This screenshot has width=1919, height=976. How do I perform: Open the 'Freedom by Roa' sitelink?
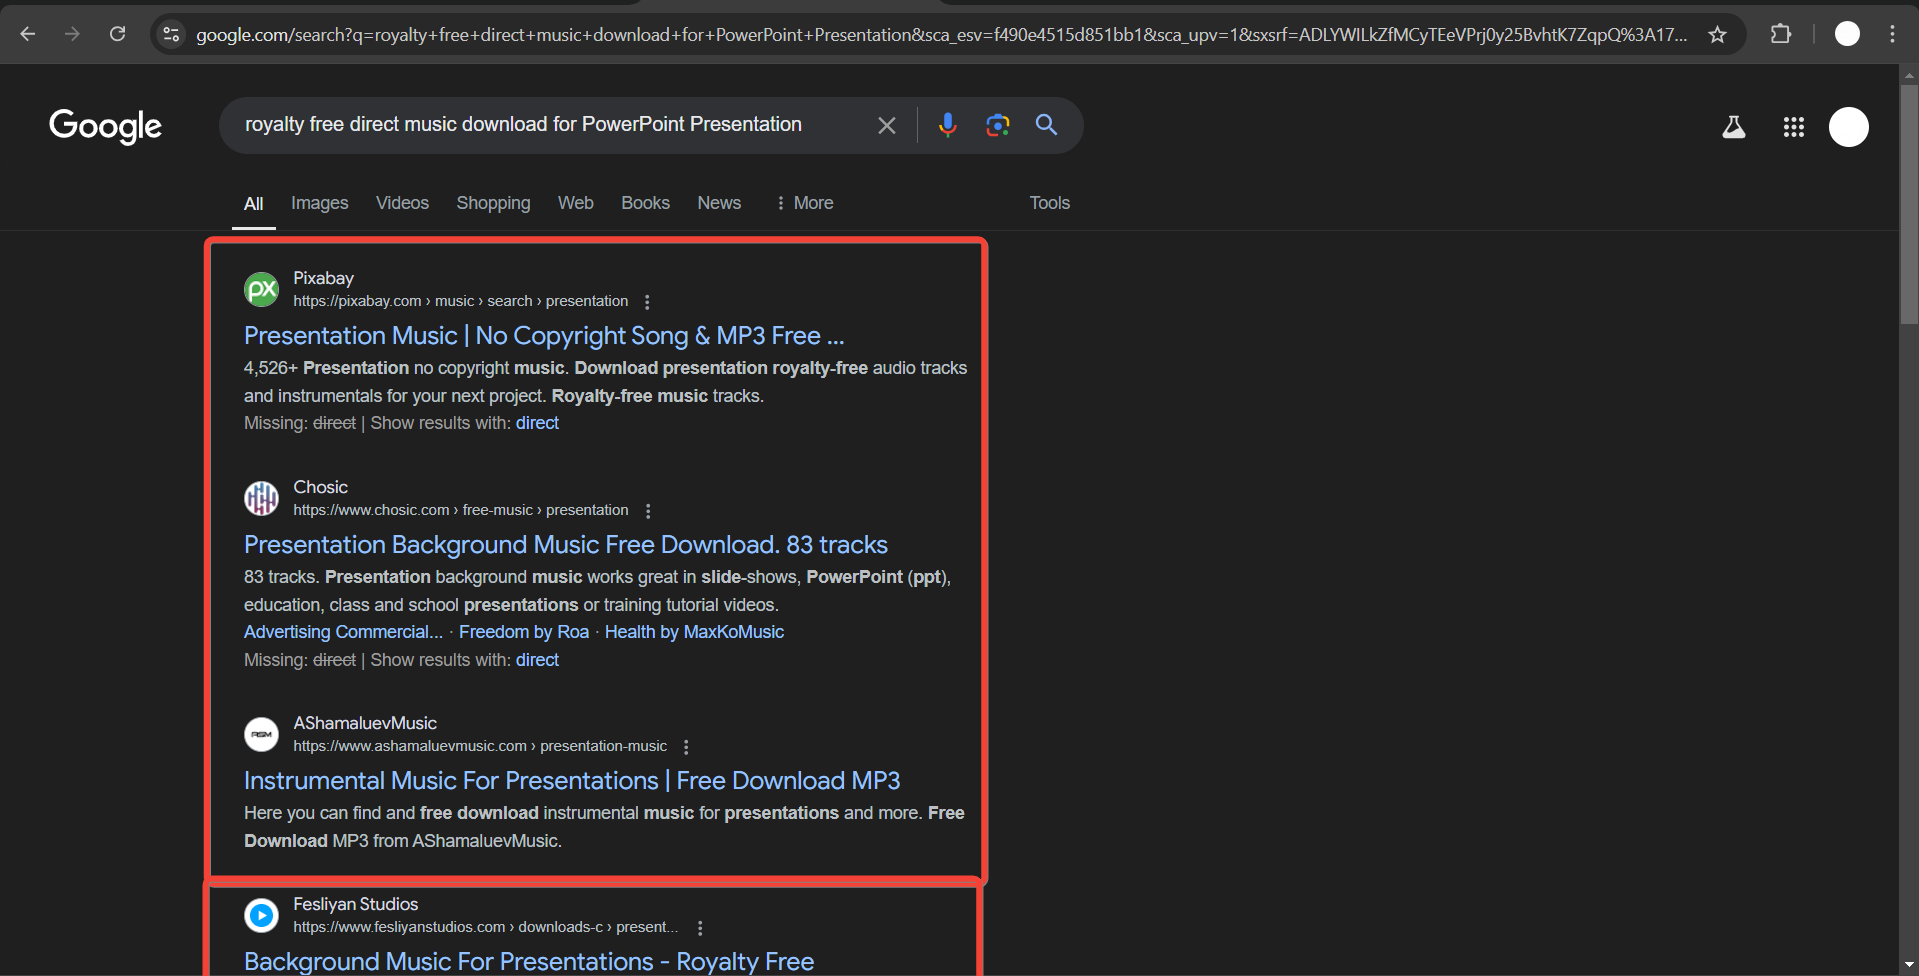click(524, 632)
